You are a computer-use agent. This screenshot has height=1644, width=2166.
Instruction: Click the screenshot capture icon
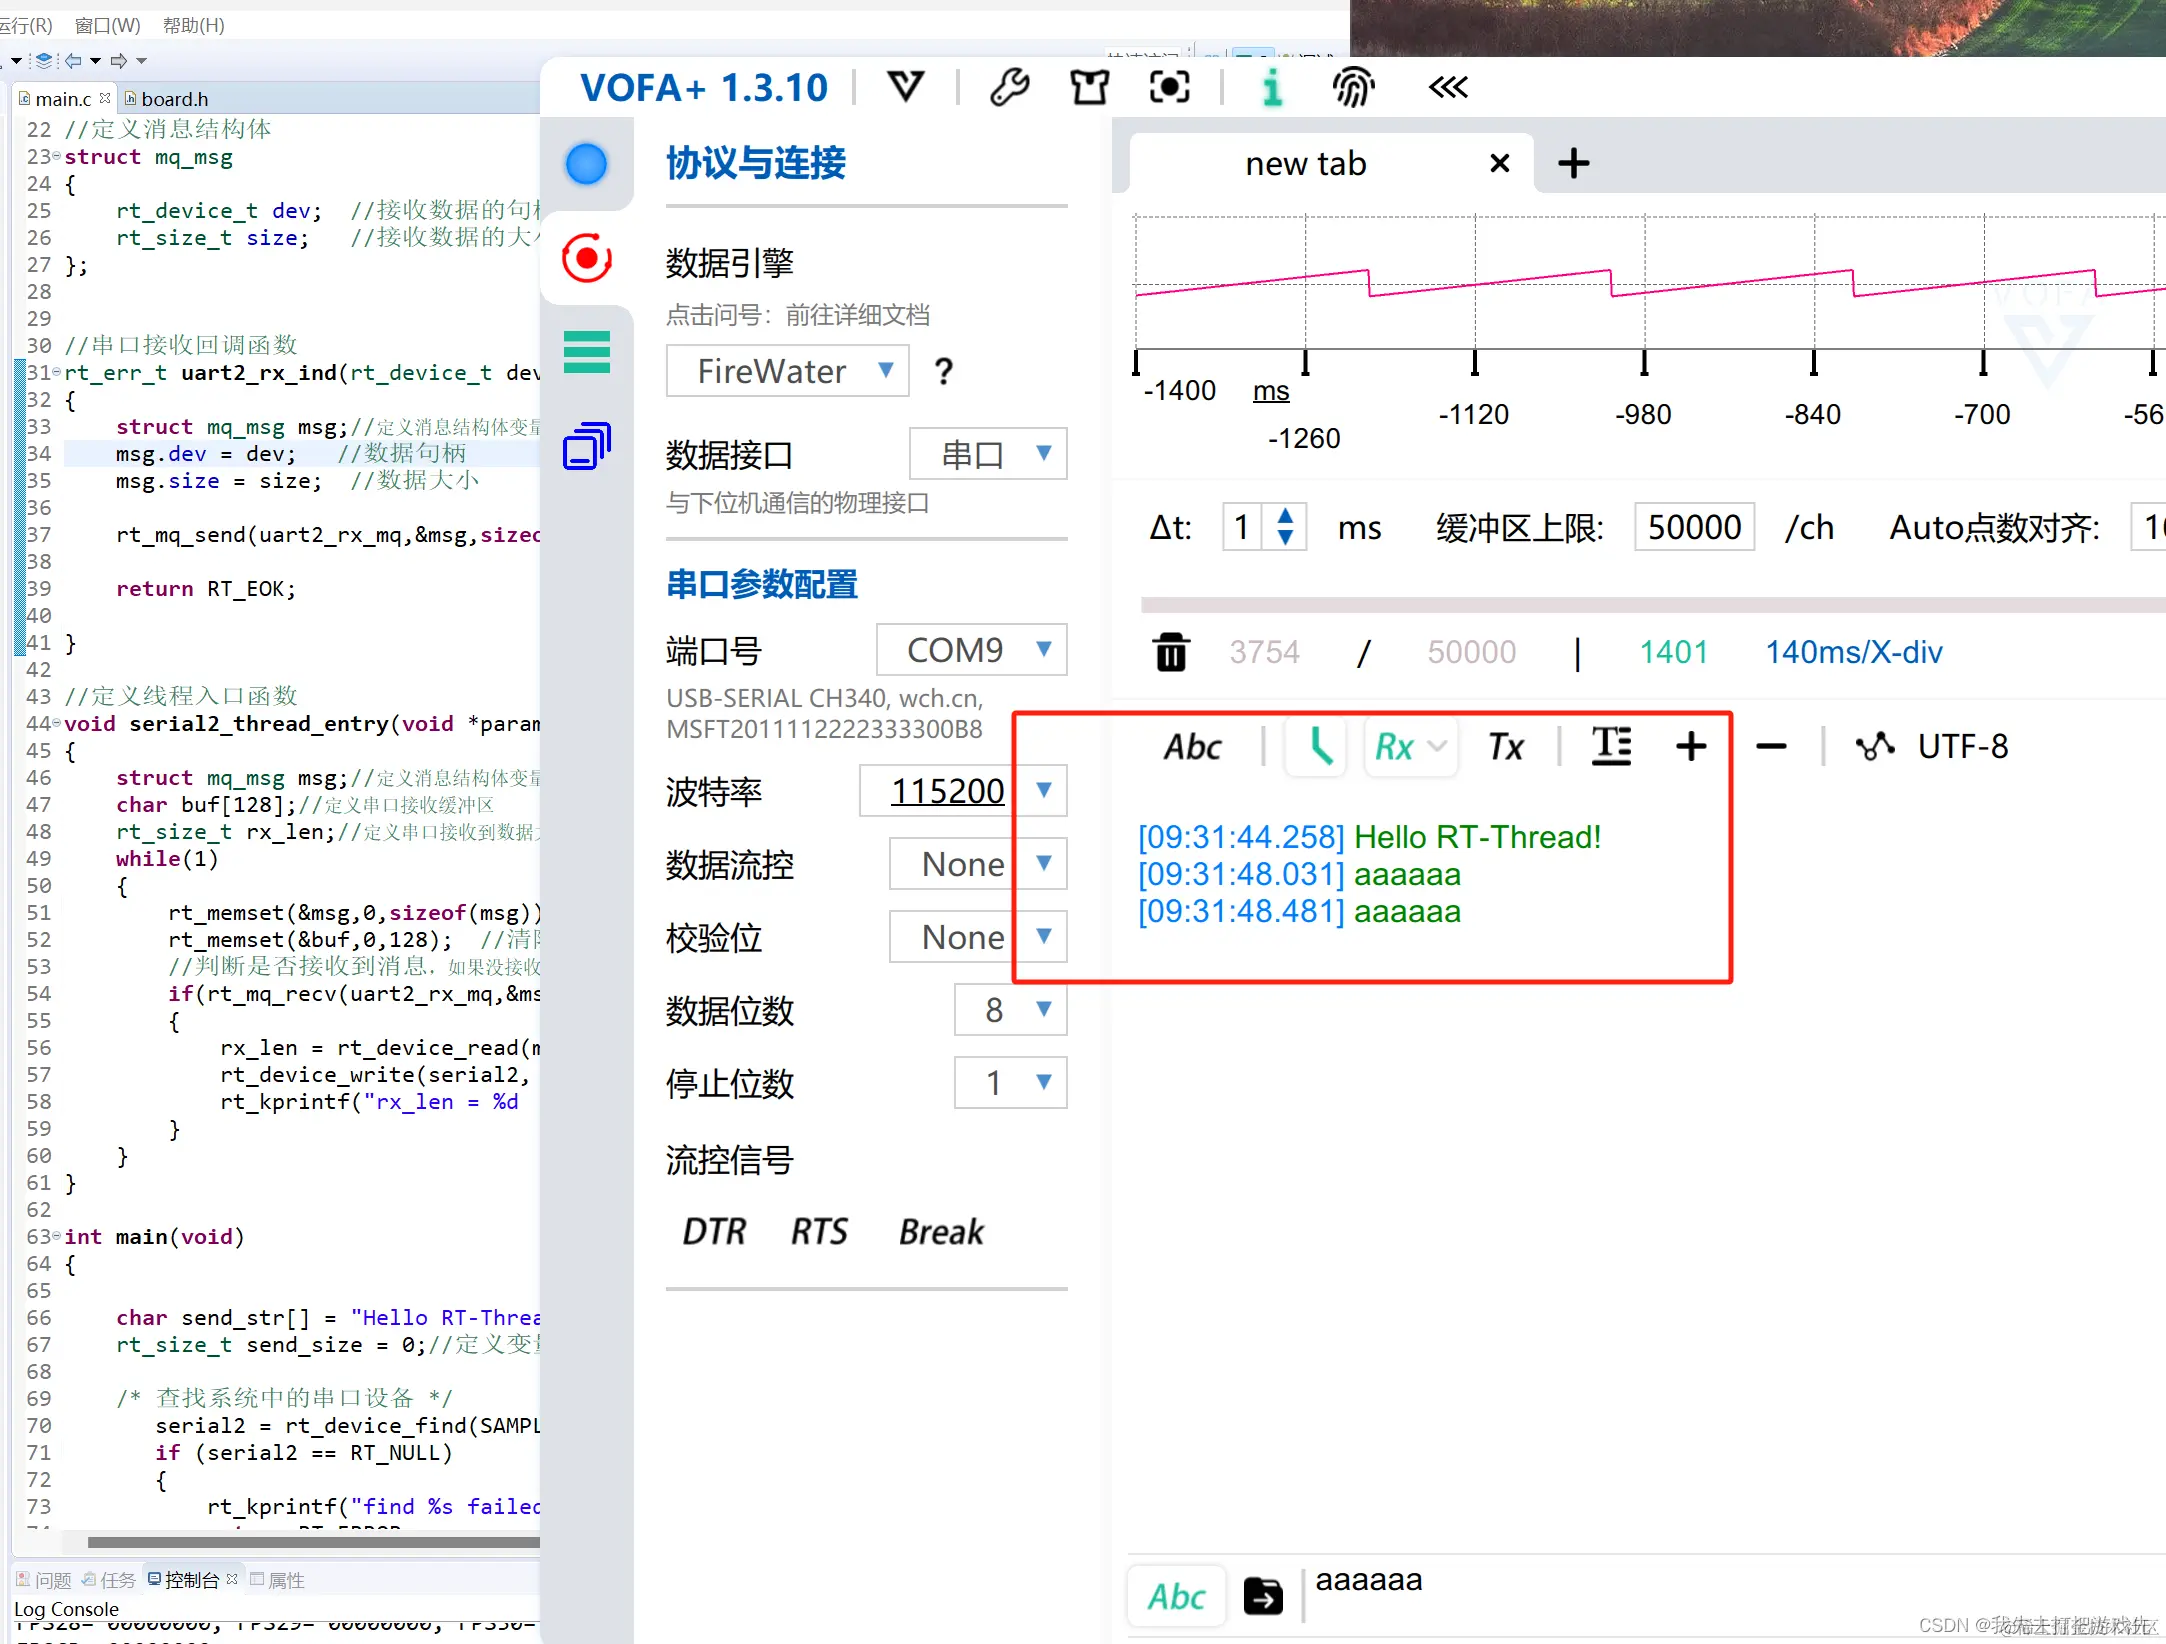[x=1169, y=88]
